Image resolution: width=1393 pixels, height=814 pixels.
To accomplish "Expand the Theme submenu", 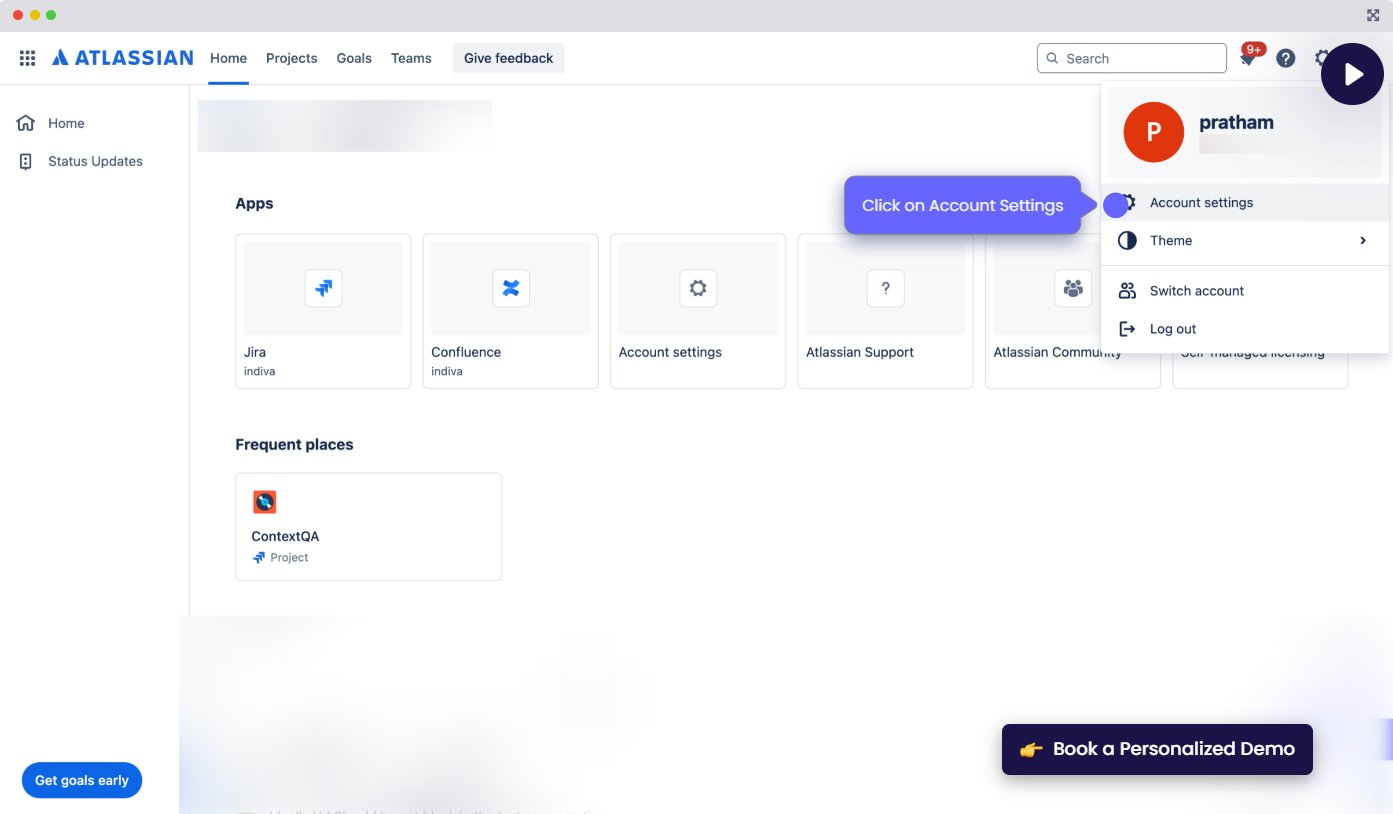I will coord(1244,240).
